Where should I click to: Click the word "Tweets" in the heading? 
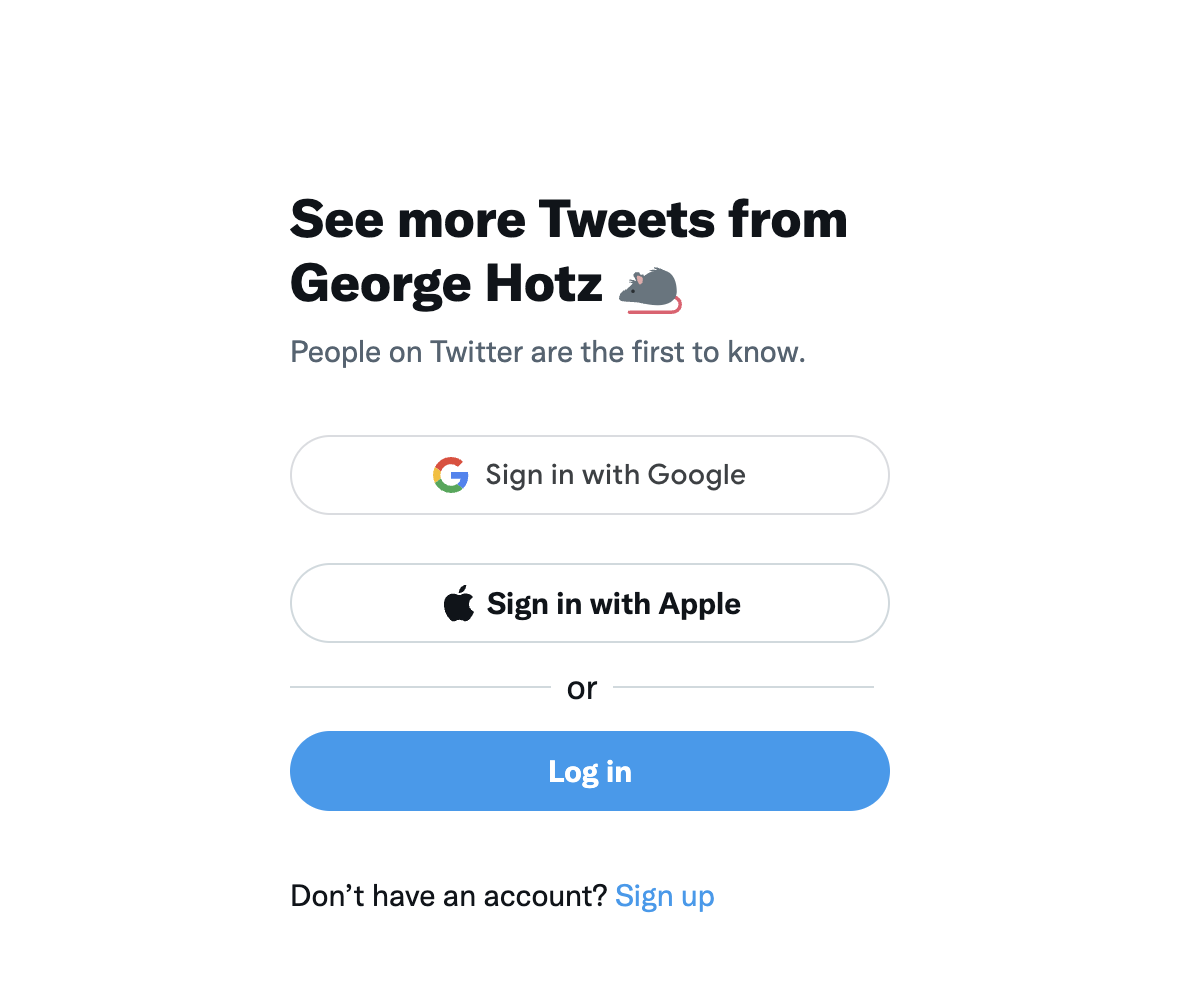pos(627,220)
